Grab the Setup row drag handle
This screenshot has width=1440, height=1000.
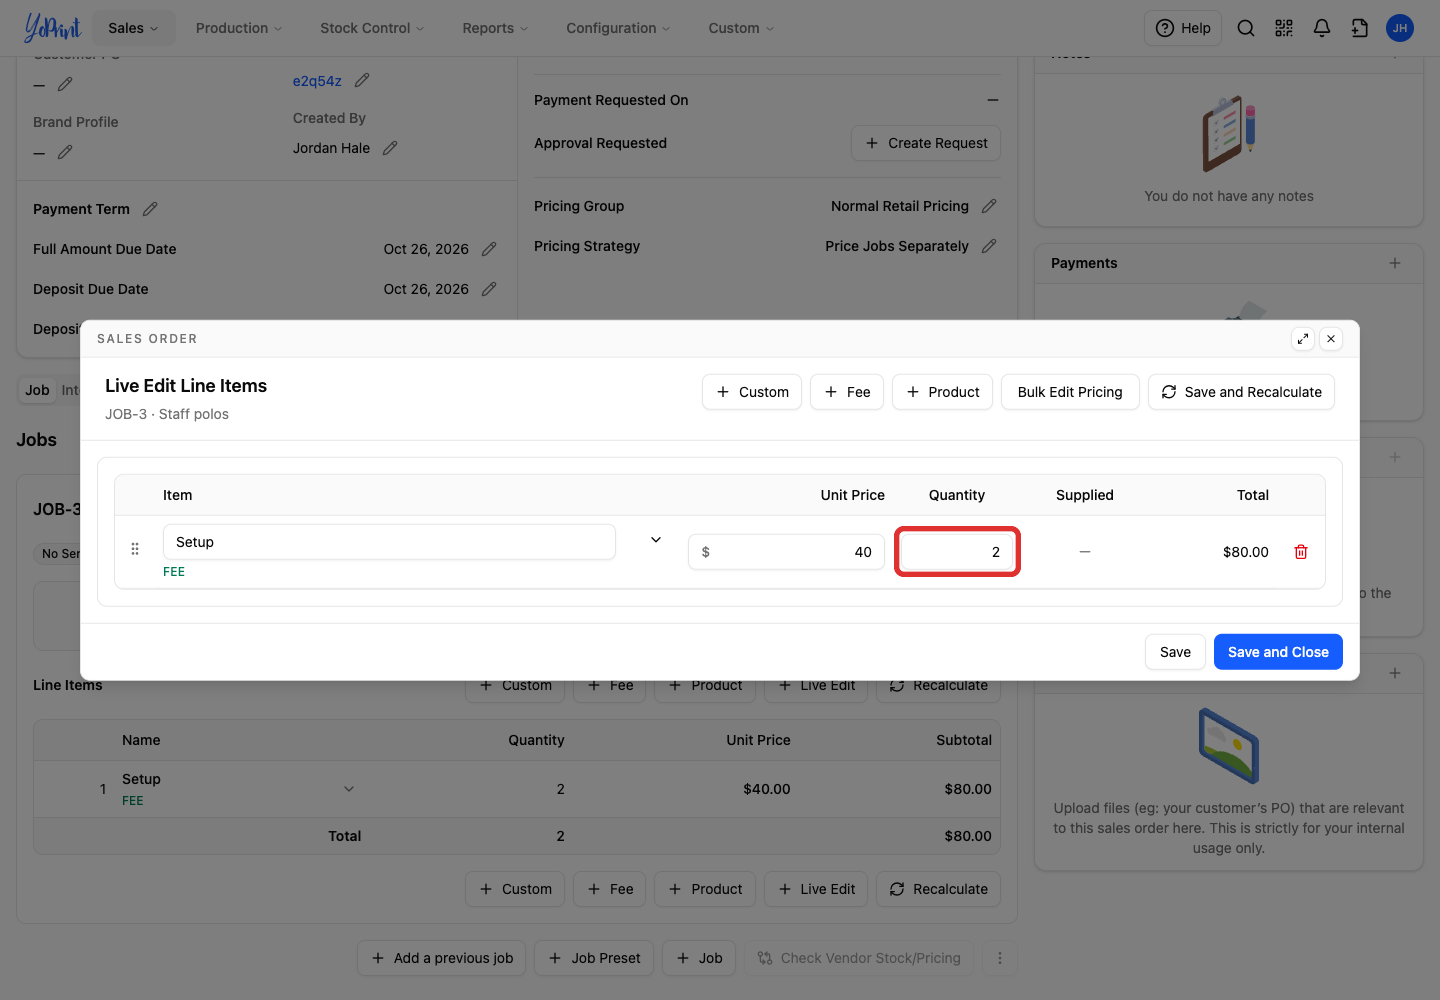[135, 549]
